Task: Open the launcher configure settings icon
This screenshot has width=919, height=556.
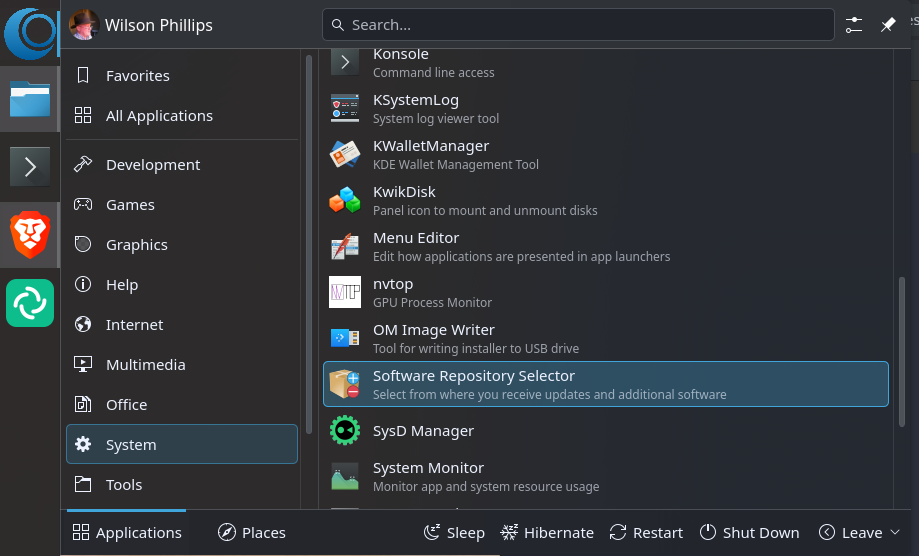Action: point(854,25)
